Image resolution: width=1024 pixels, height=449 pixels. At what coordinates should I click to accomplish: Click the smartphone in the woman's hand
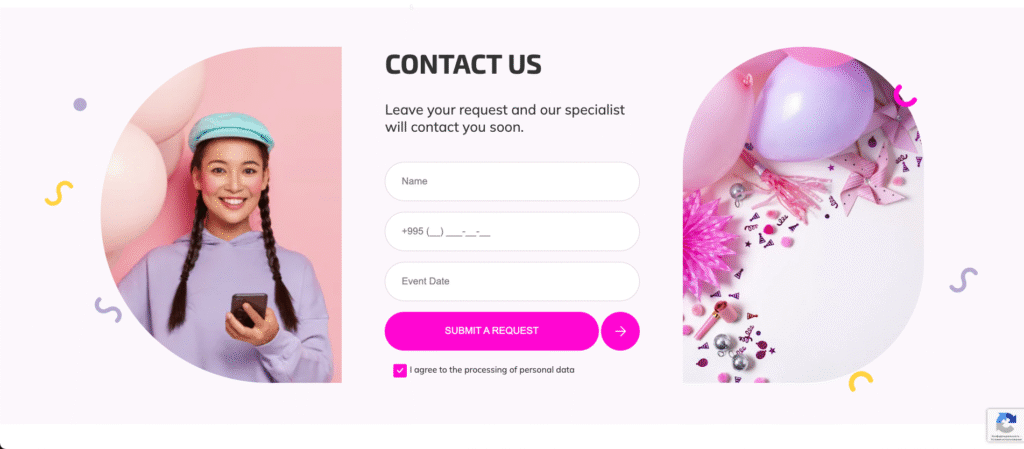pos(249,309)
